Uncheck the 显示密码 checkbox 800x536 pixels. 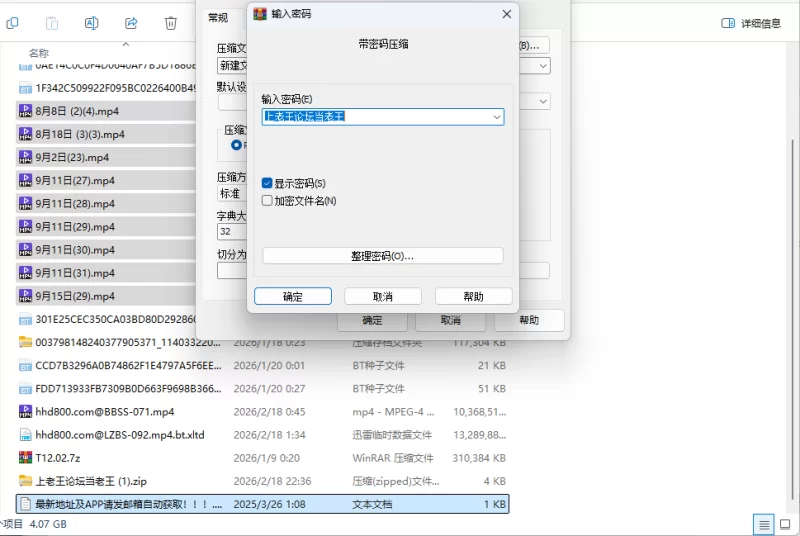tap(267, 184)
